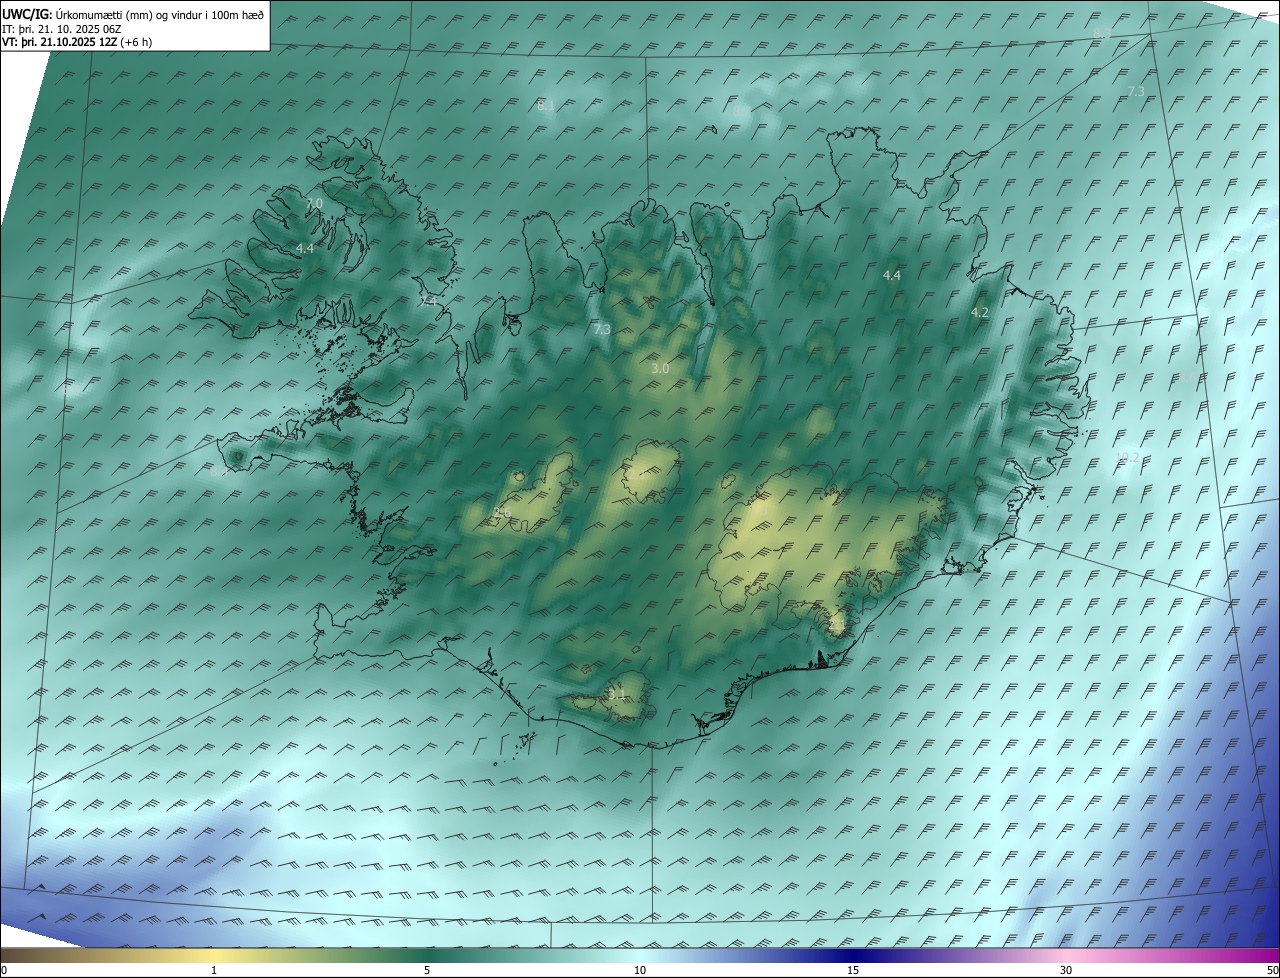This screenshot has height=978, width=1280.
Task: Click the 4.4 label just below 7.0
Action: click(x=305, y=248)
